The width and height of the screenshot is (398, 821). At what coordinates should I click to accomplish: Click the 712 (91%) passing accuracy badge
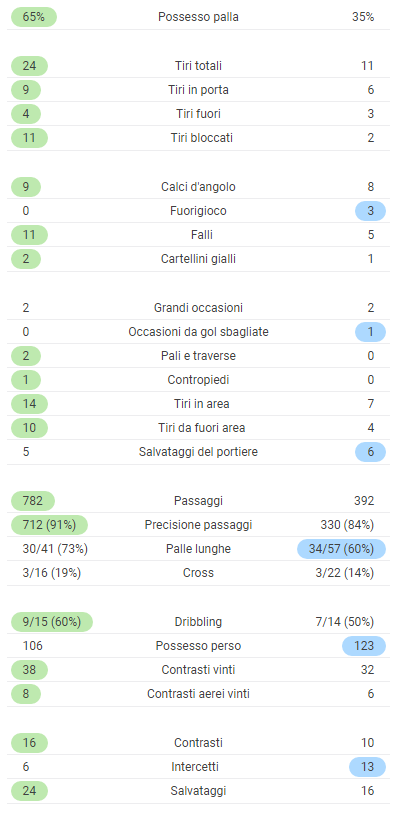click(x=49, y=525)
